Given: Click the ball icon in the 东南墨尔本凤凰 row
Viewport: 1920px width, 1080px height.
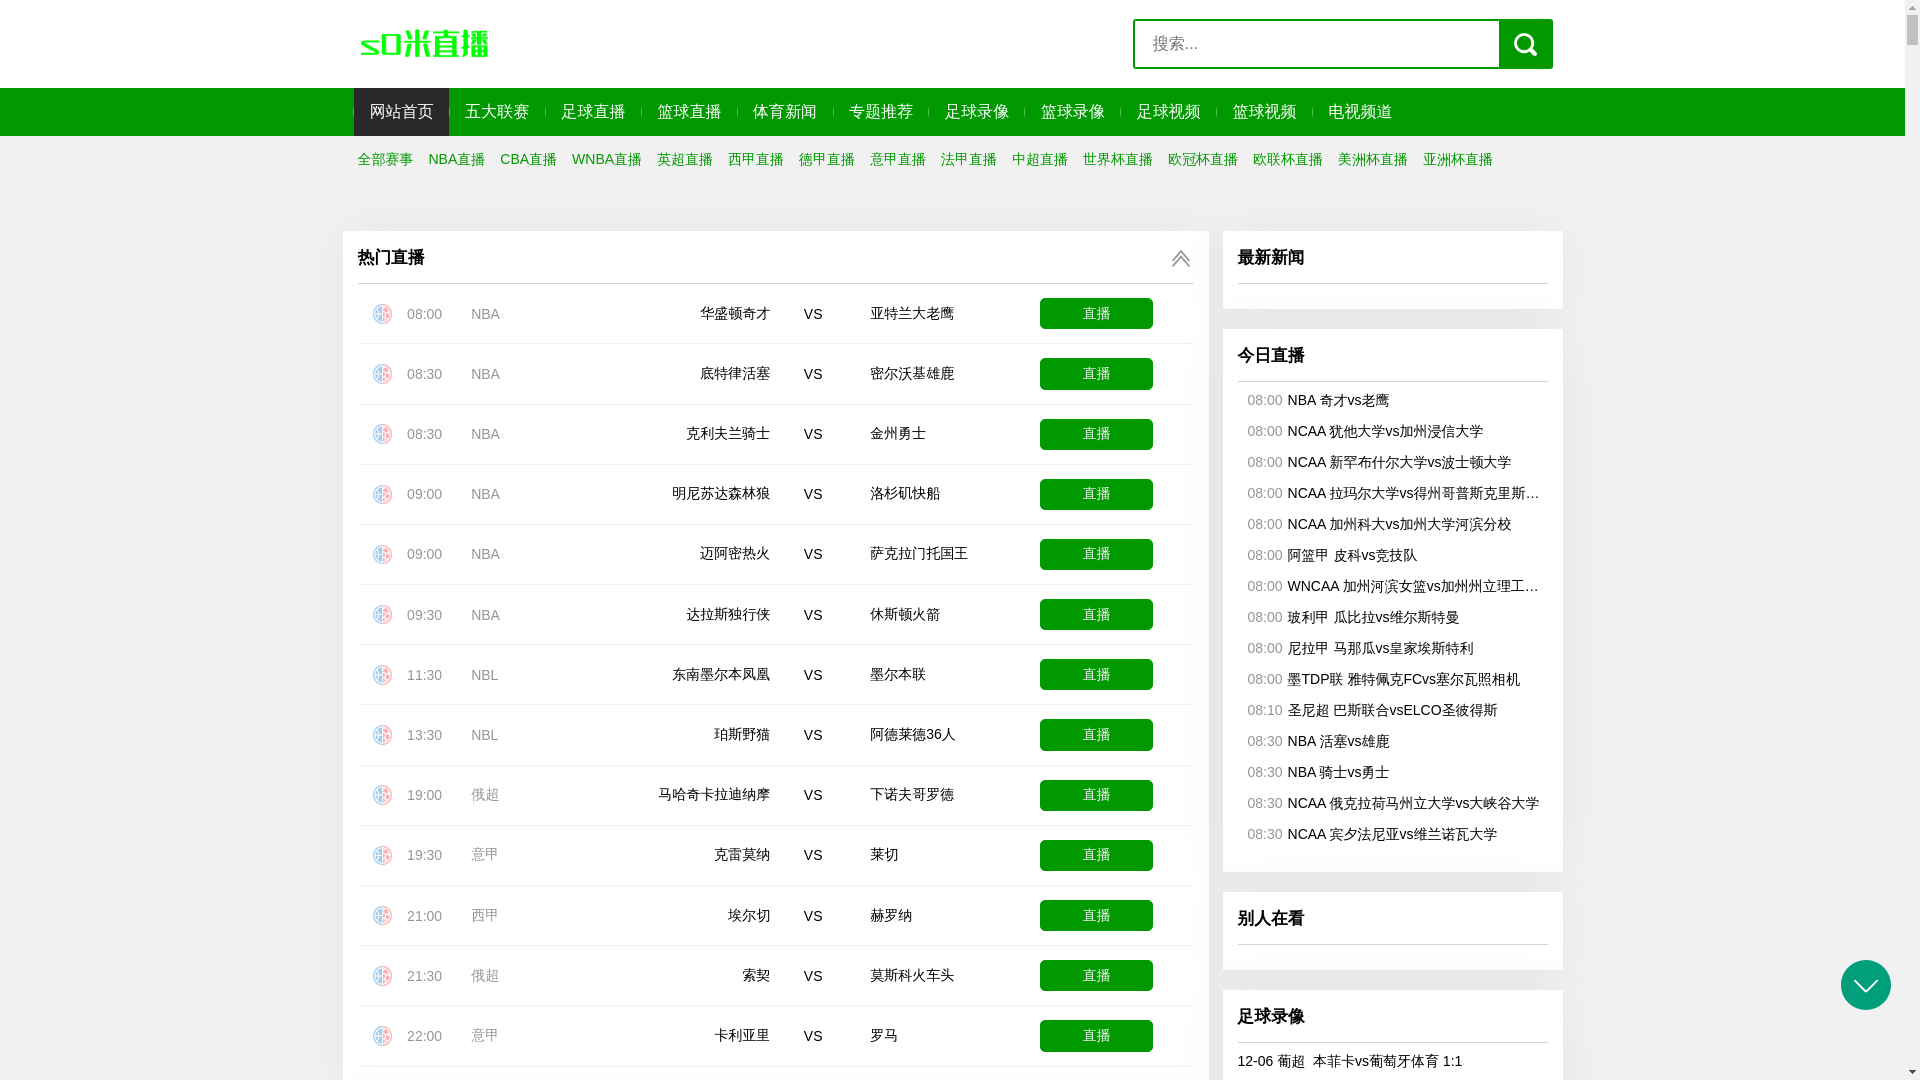Looking at the screenshot, I should [x=382, y=675].
